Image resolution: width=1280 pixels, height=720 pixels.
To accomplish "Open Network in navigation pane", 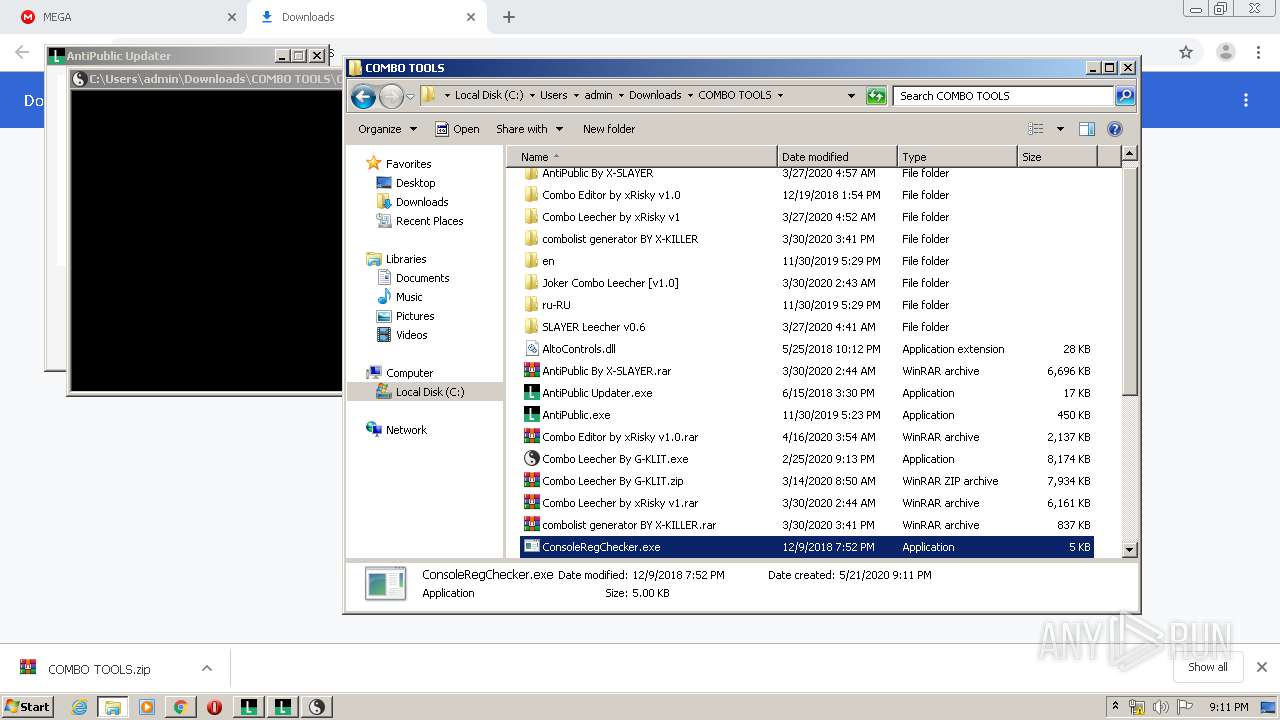I will click(x=406, y=430).
